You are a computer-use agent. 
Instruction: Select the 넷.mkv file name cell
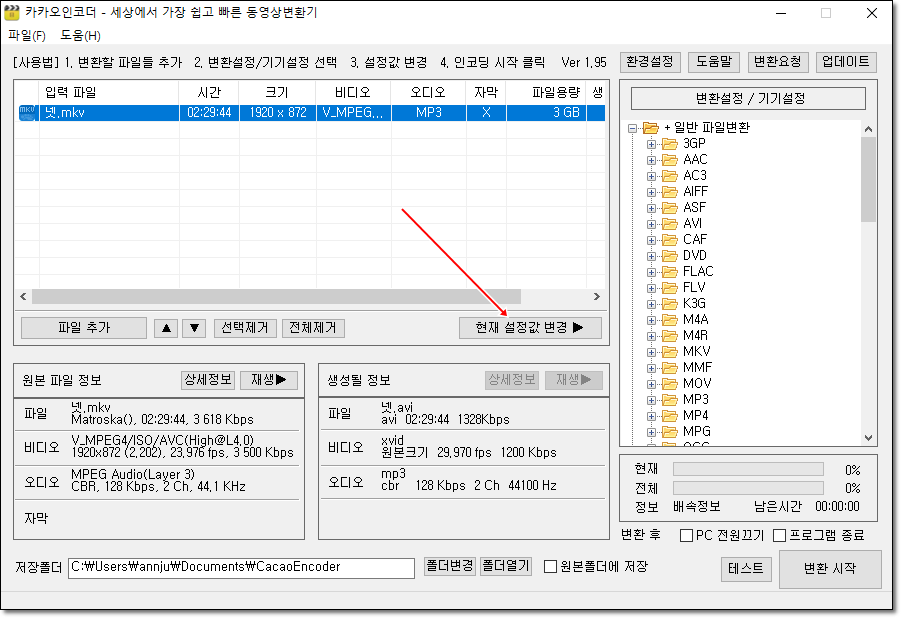tap(109, 113)
